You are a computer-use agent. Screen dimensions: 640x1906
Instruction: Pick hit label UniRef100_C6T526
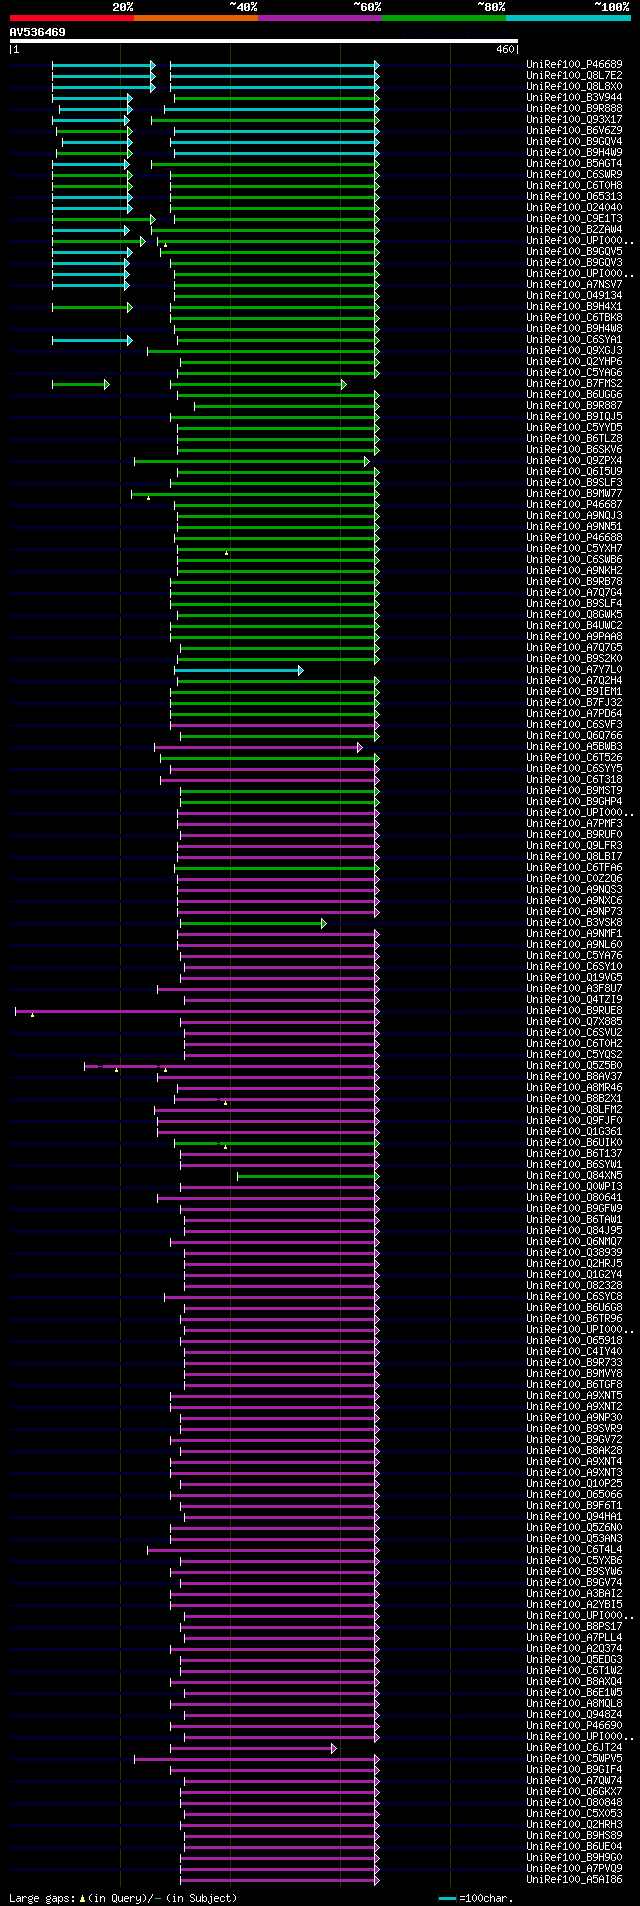[x=574, y=758]
